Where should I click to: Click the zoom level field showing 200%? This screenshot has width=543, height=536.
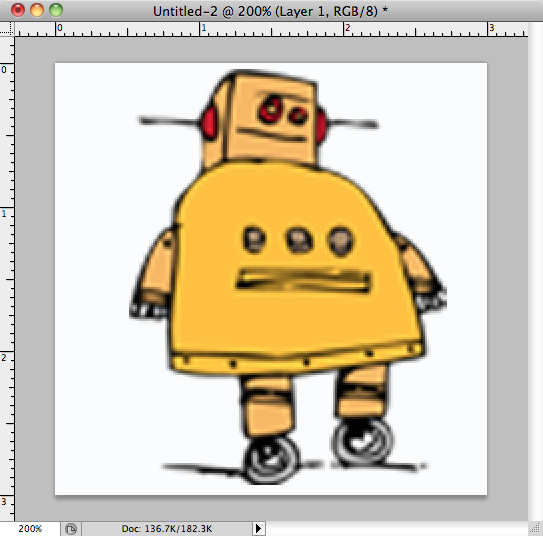click(x=30, y=529)
